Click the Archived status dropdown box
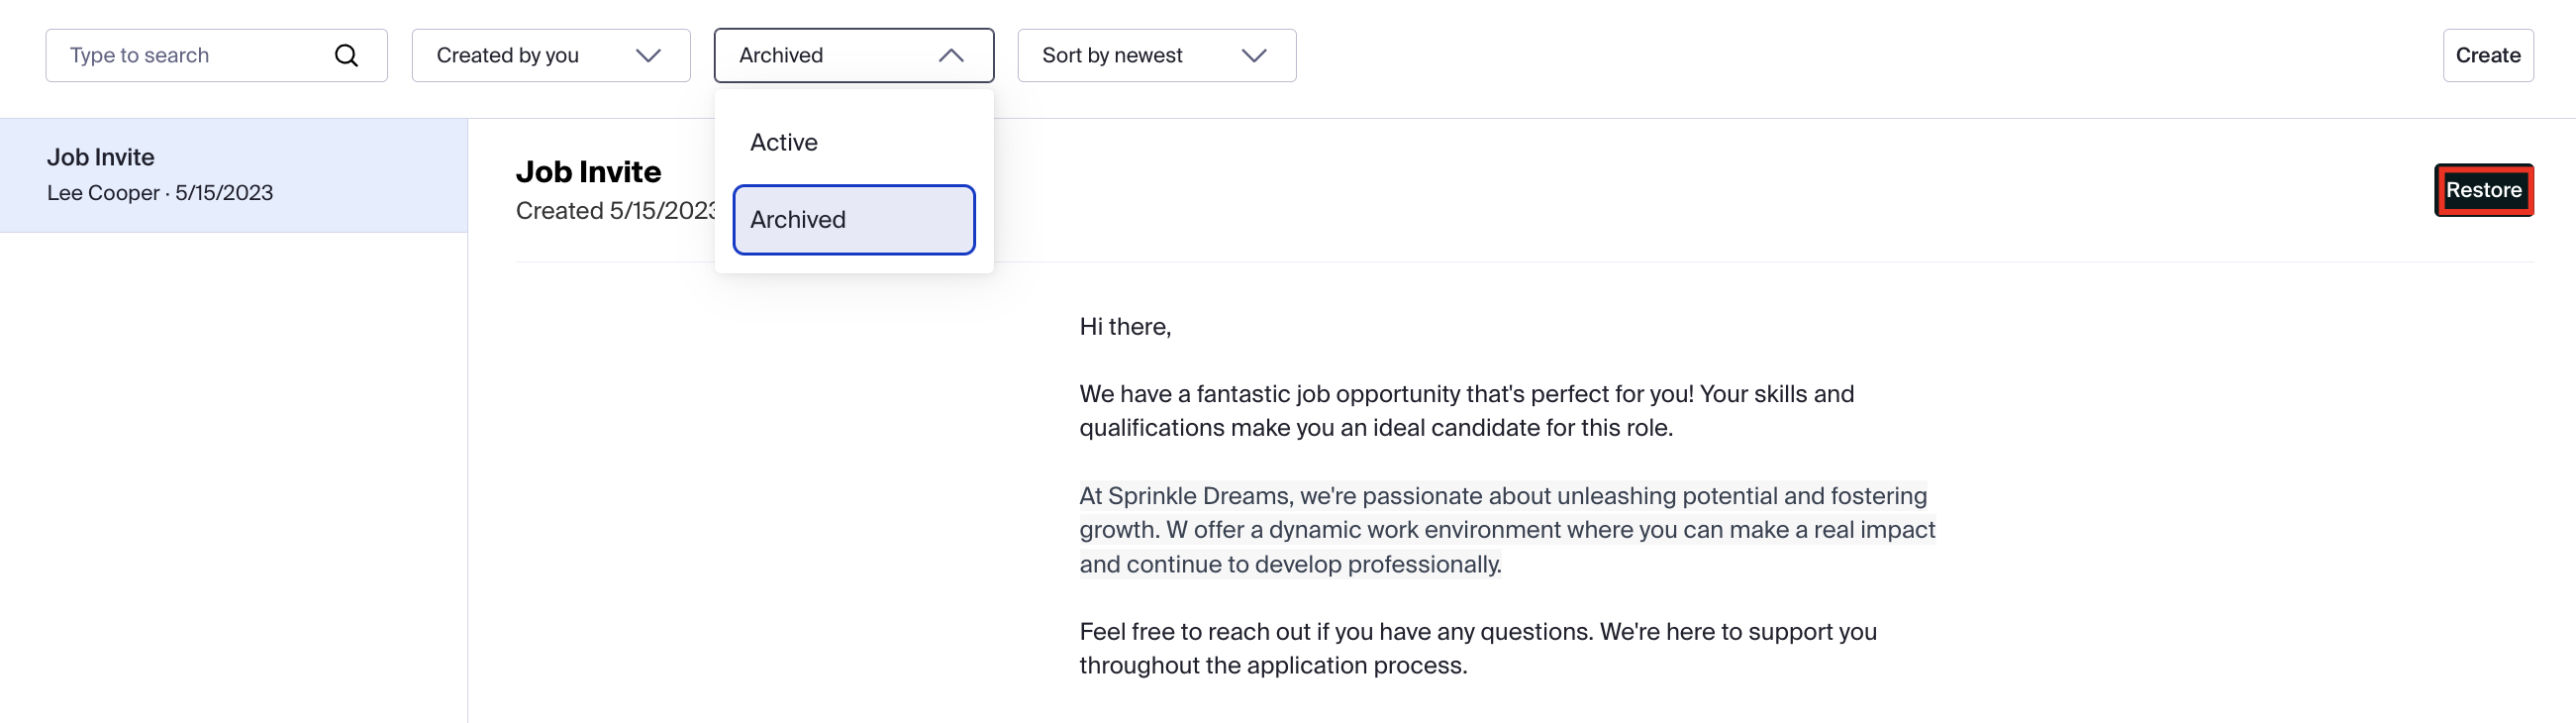This screenshot has height=723, width=2576. coord(854,55)
